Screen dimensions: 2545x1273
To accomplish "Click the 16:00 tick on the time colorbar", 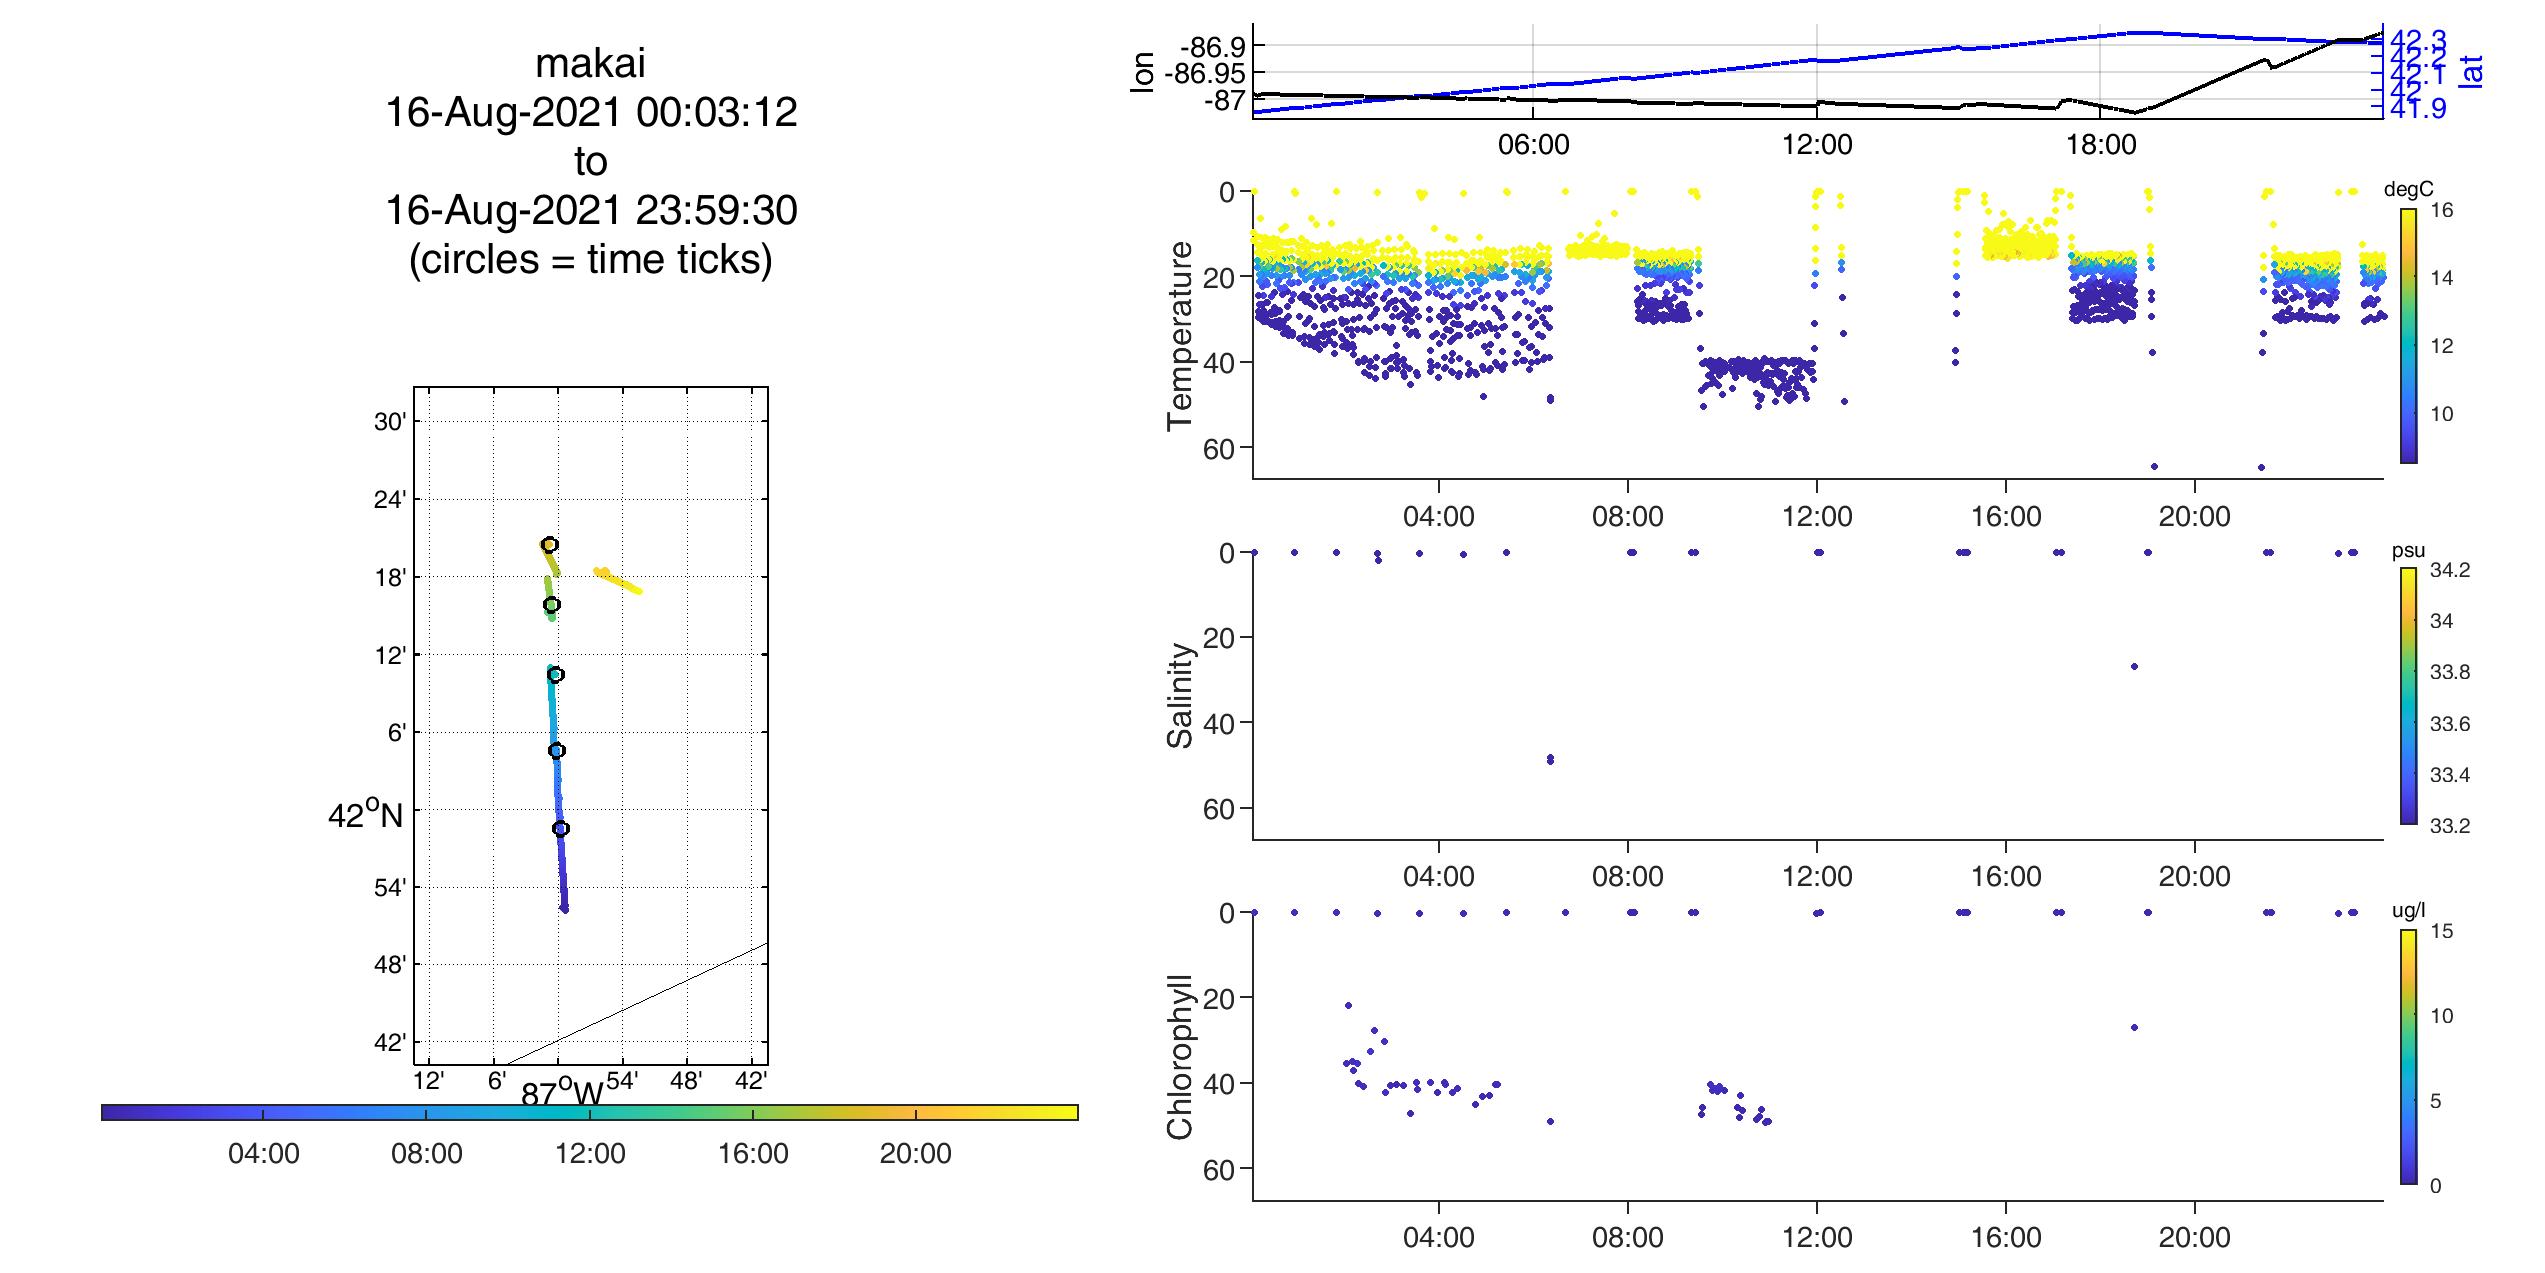I will tap(753, 1153).
